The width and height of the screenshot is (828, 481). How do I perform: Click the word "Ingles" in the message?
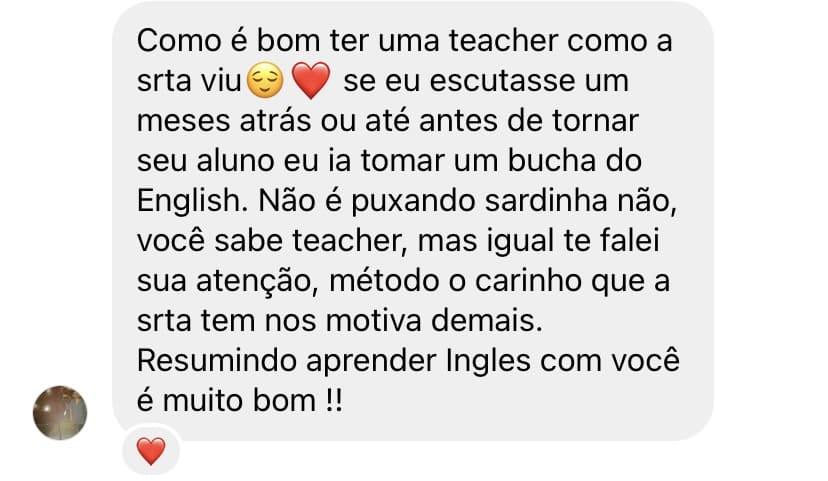click(x=488, y=362)
